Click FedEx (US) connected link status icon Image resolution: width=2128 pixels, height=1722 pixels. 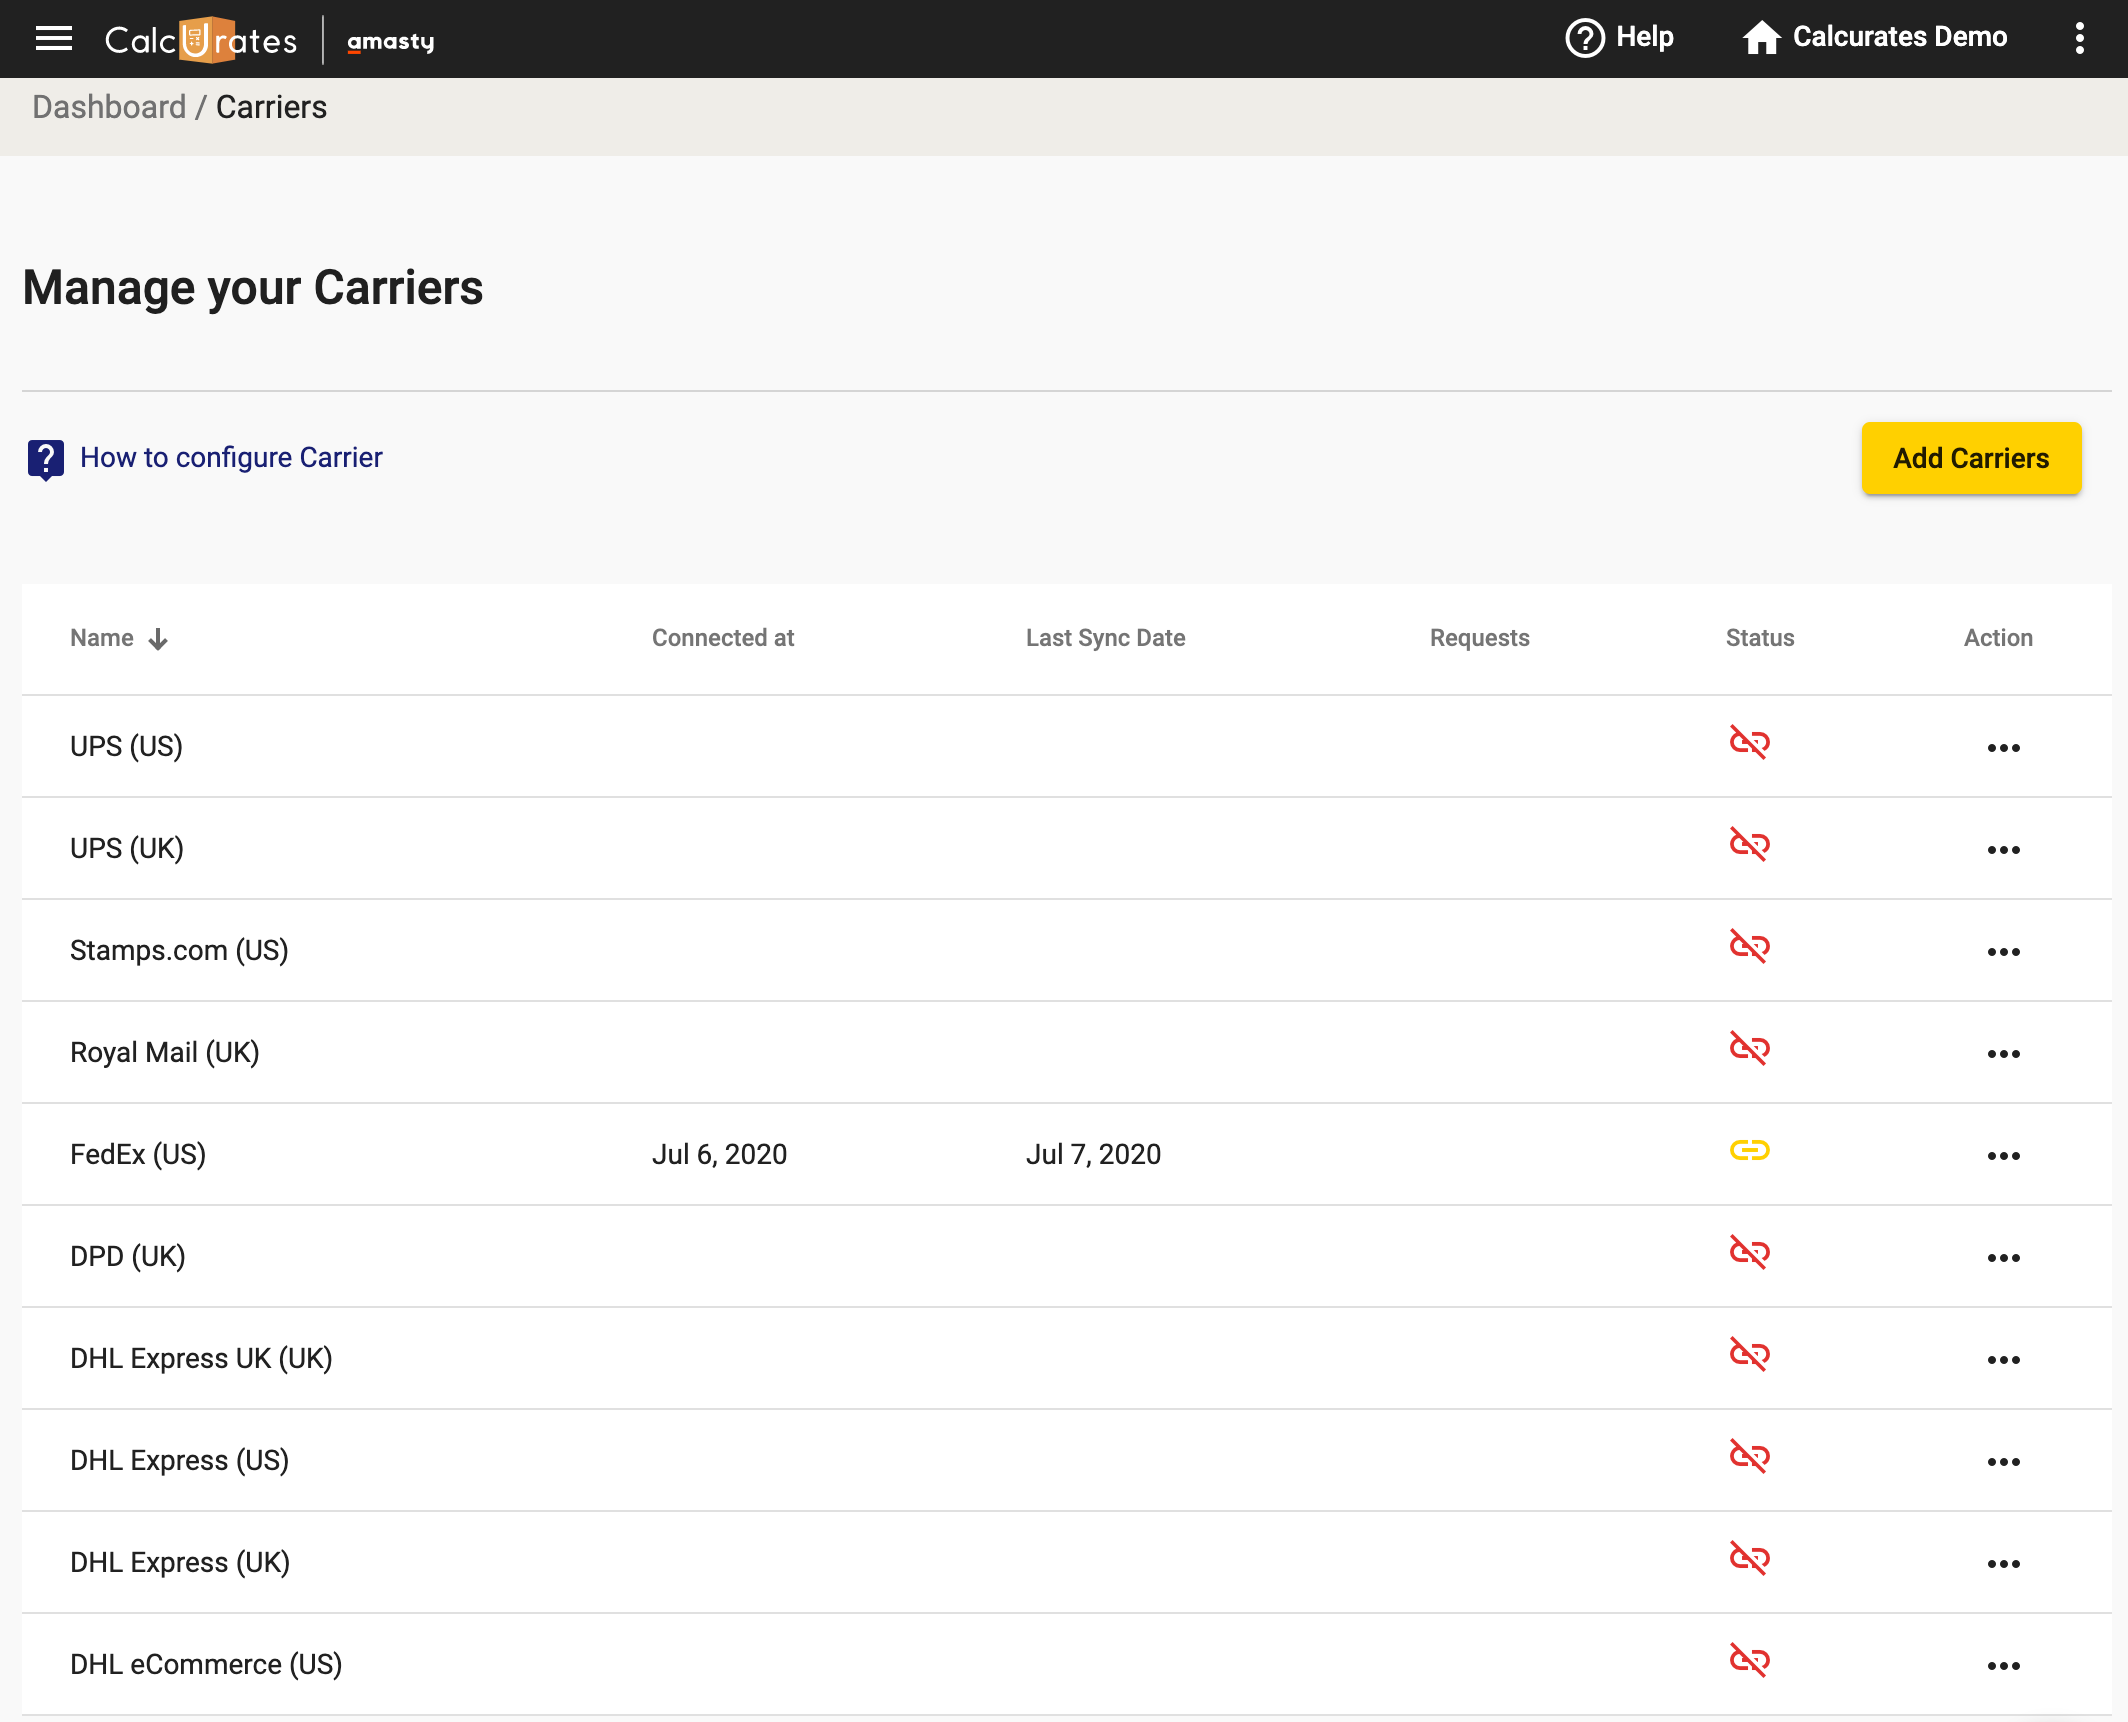click(x=1750, y=1151)
